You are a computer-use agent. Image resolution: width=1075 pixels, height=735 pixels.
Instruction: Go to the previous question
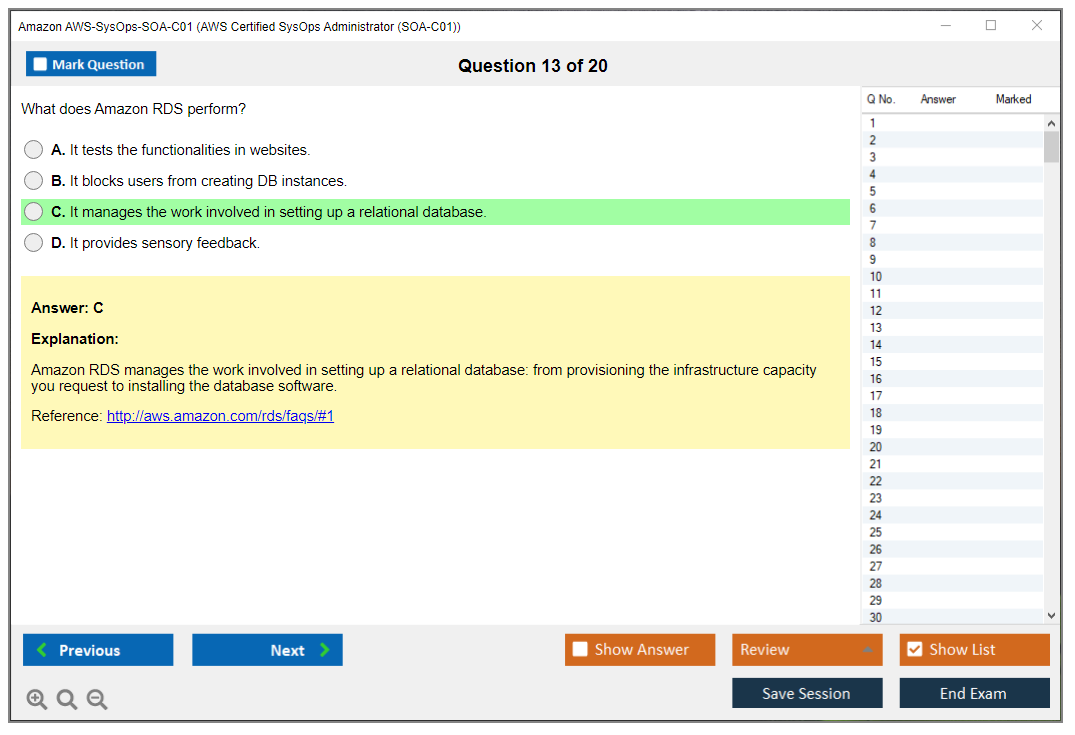(x=98, y=650)
